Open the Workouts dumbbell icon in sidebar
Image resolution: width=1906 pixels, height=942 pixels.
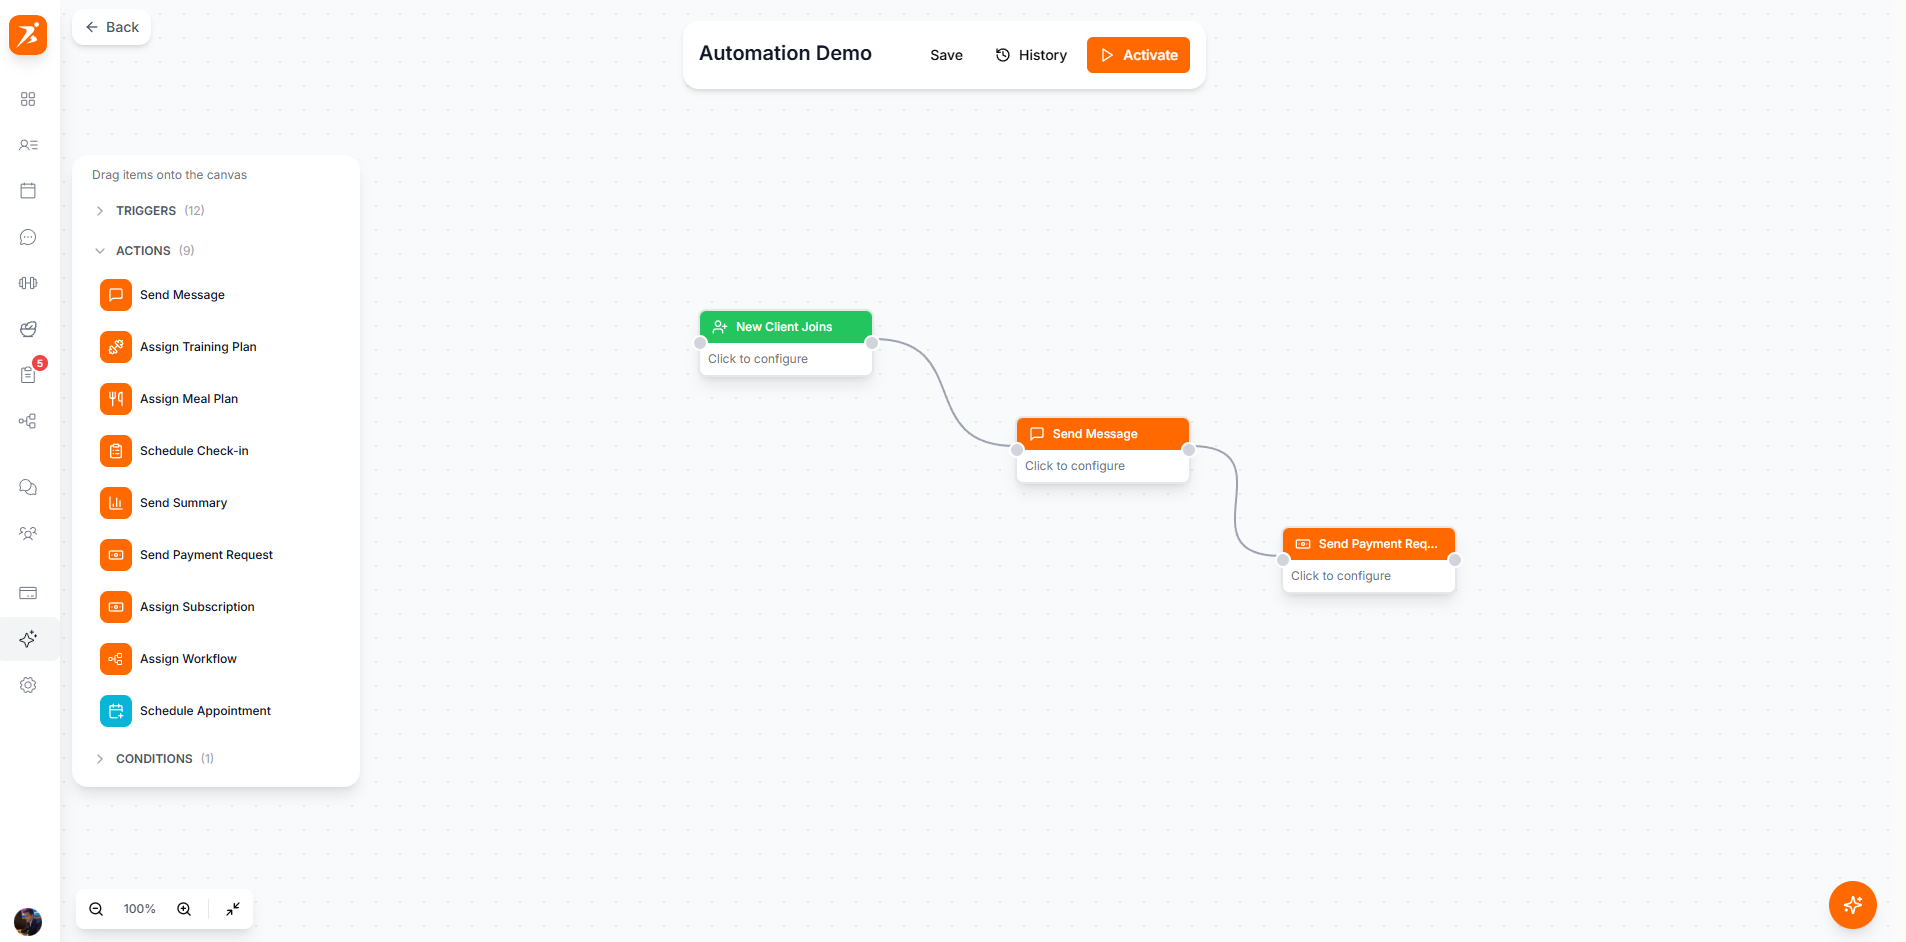click(x=28, y=283)
